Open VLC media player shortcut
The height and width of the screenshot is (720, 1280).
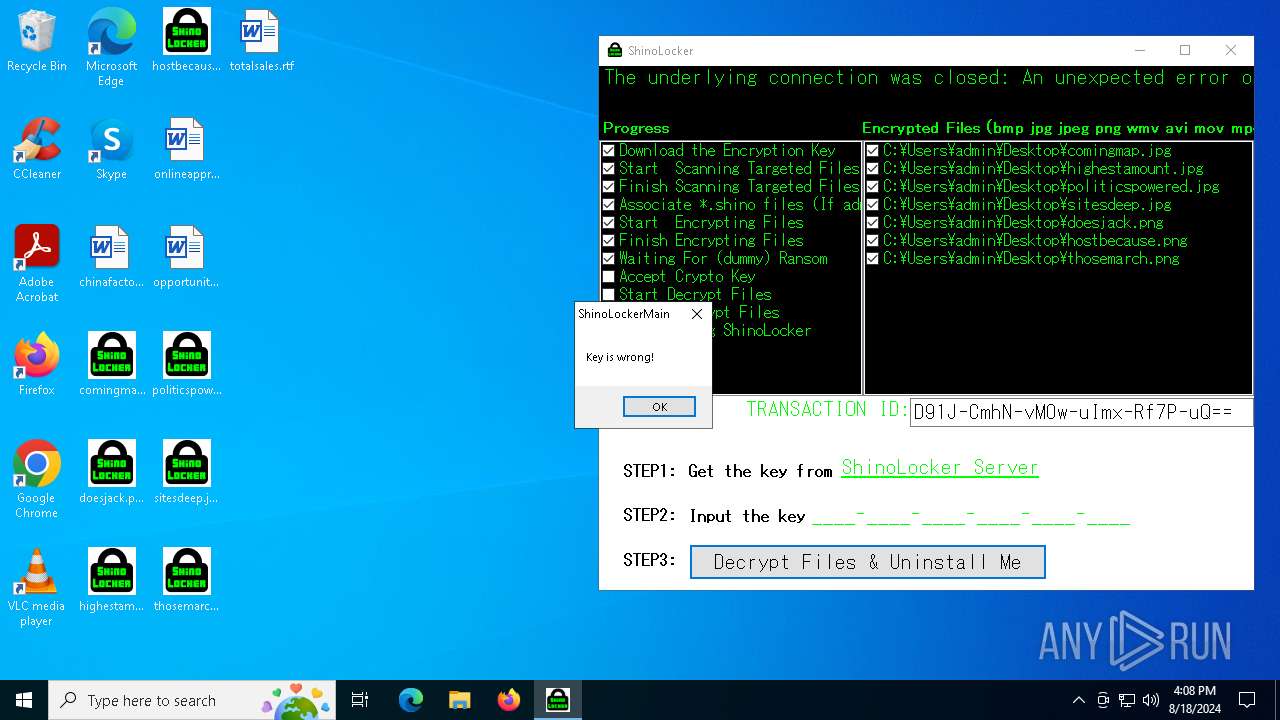(37, 588)
